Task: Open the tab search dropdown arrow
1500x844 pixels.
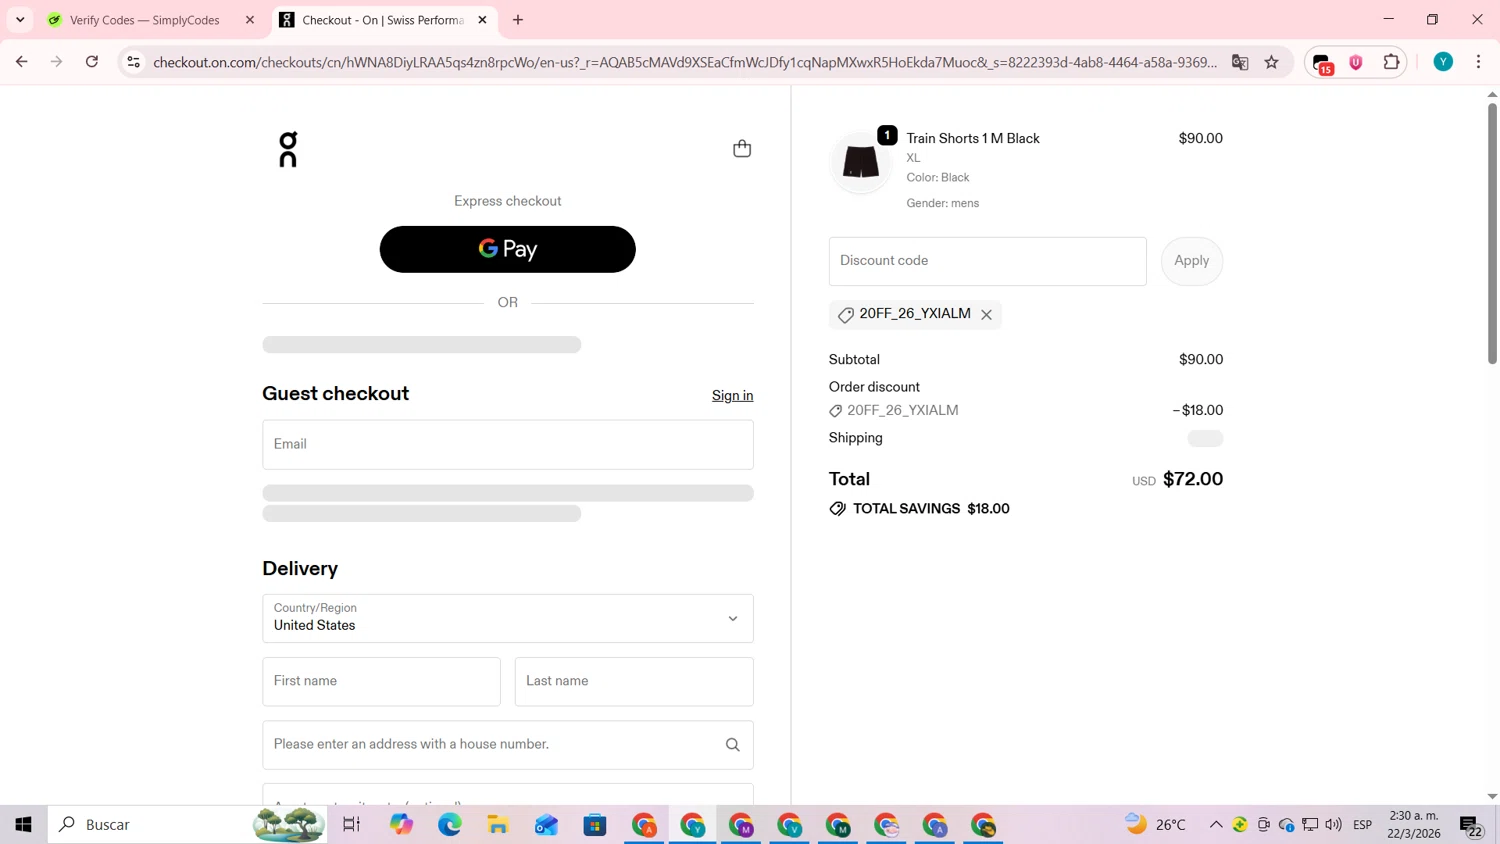Action: pyautogui.click(x=20, y=20)
